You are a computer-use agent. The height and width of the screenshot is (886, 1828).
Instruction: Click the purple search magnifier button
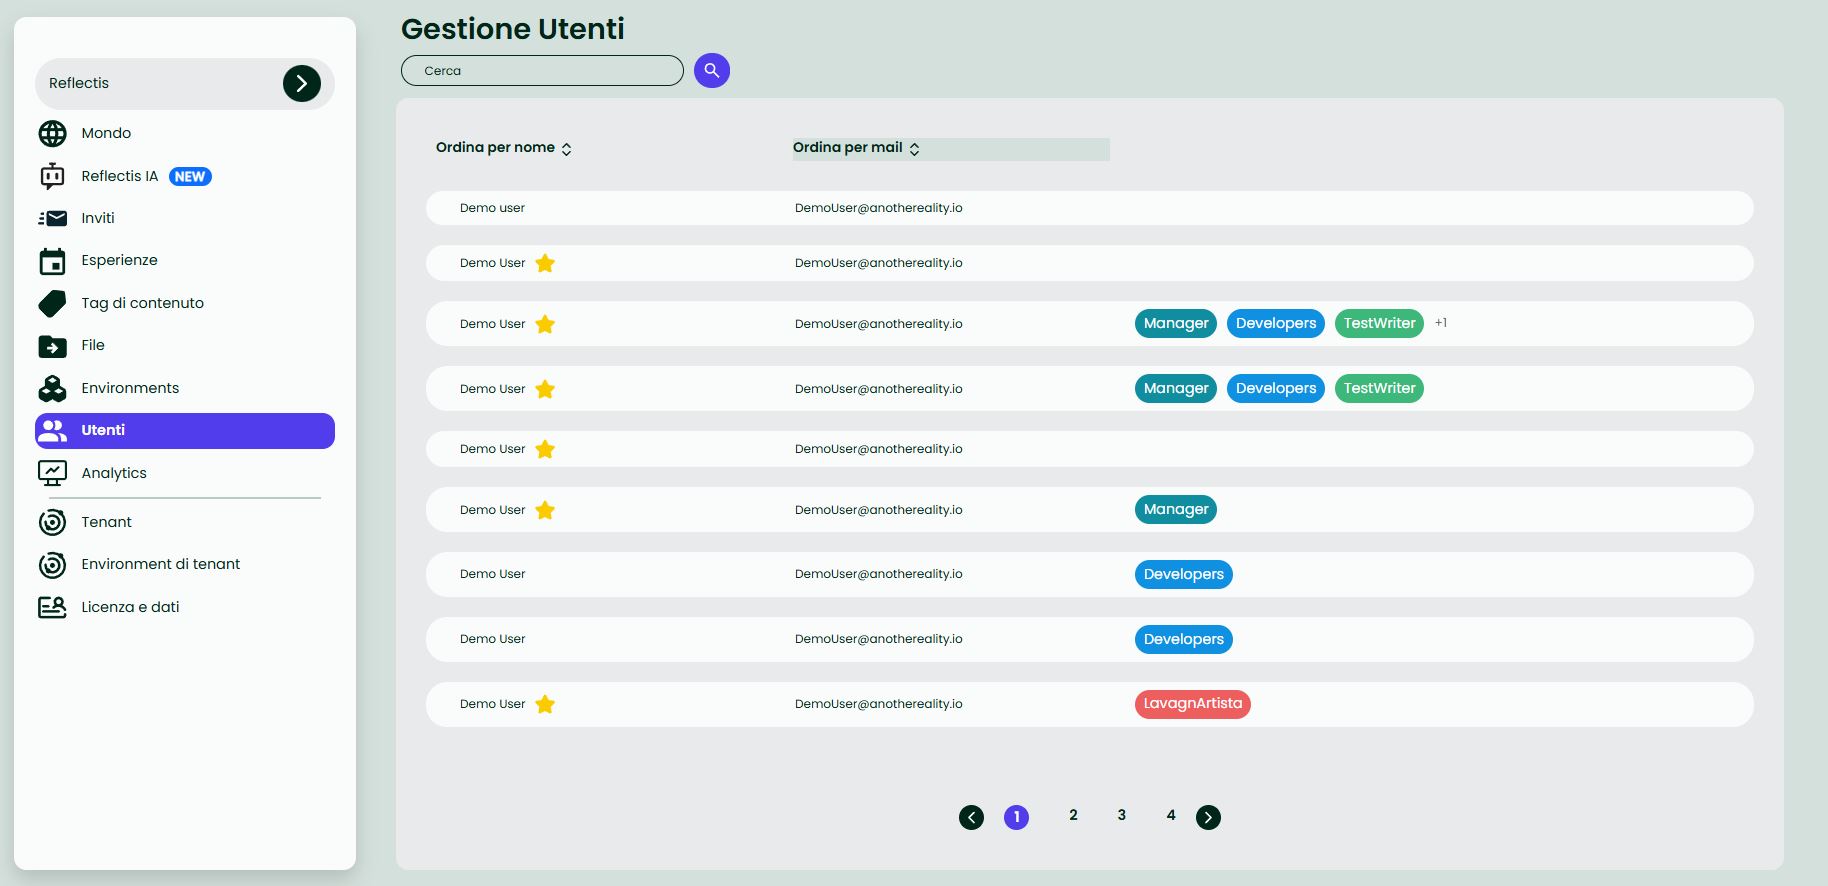(x=711, y=70)
